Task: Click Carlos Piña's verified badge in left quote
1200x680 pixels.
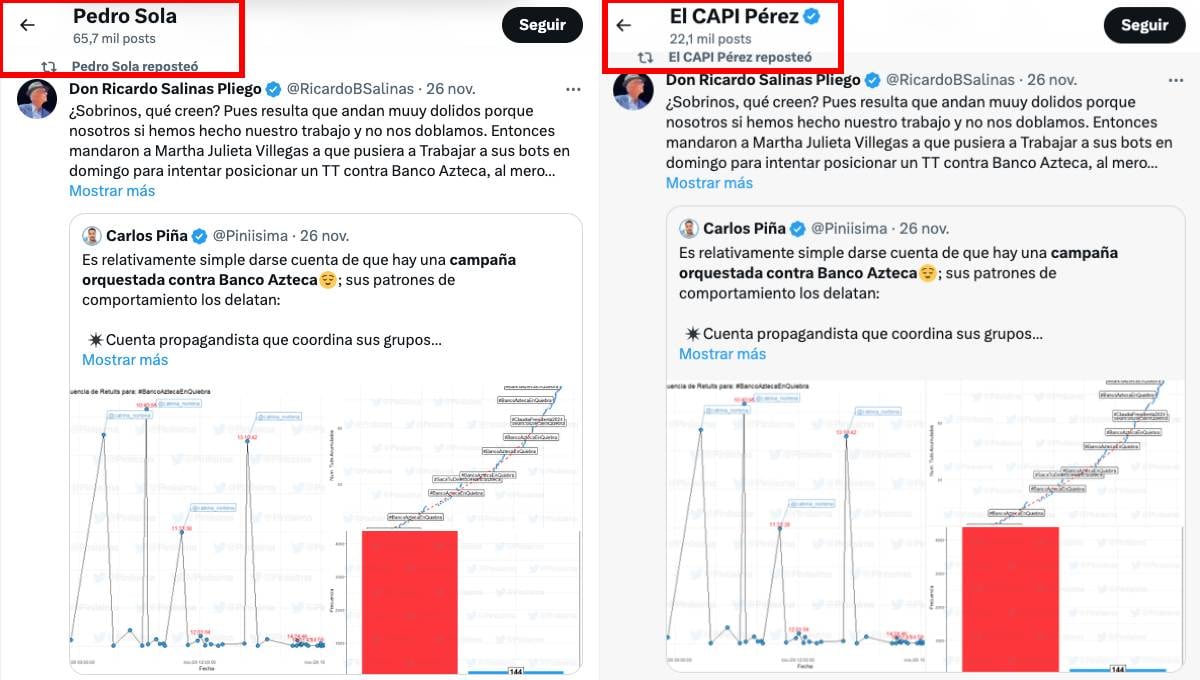Action: [199, 236]
